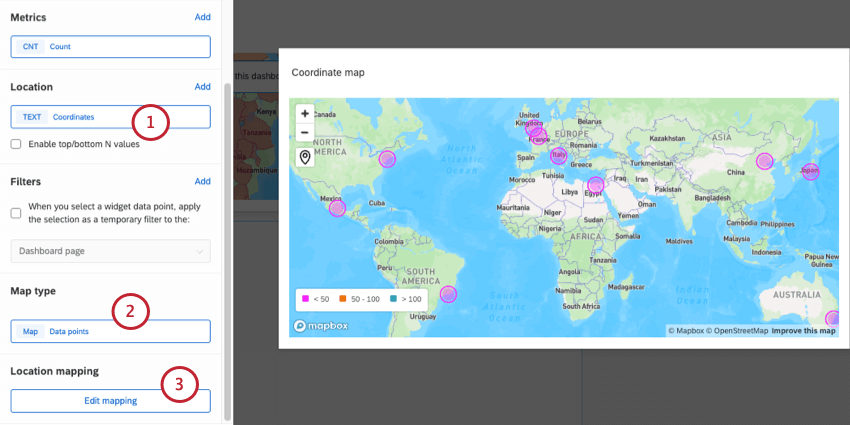
Task: Select the data point over United Kingdom
Action: [x=533, y=128]
